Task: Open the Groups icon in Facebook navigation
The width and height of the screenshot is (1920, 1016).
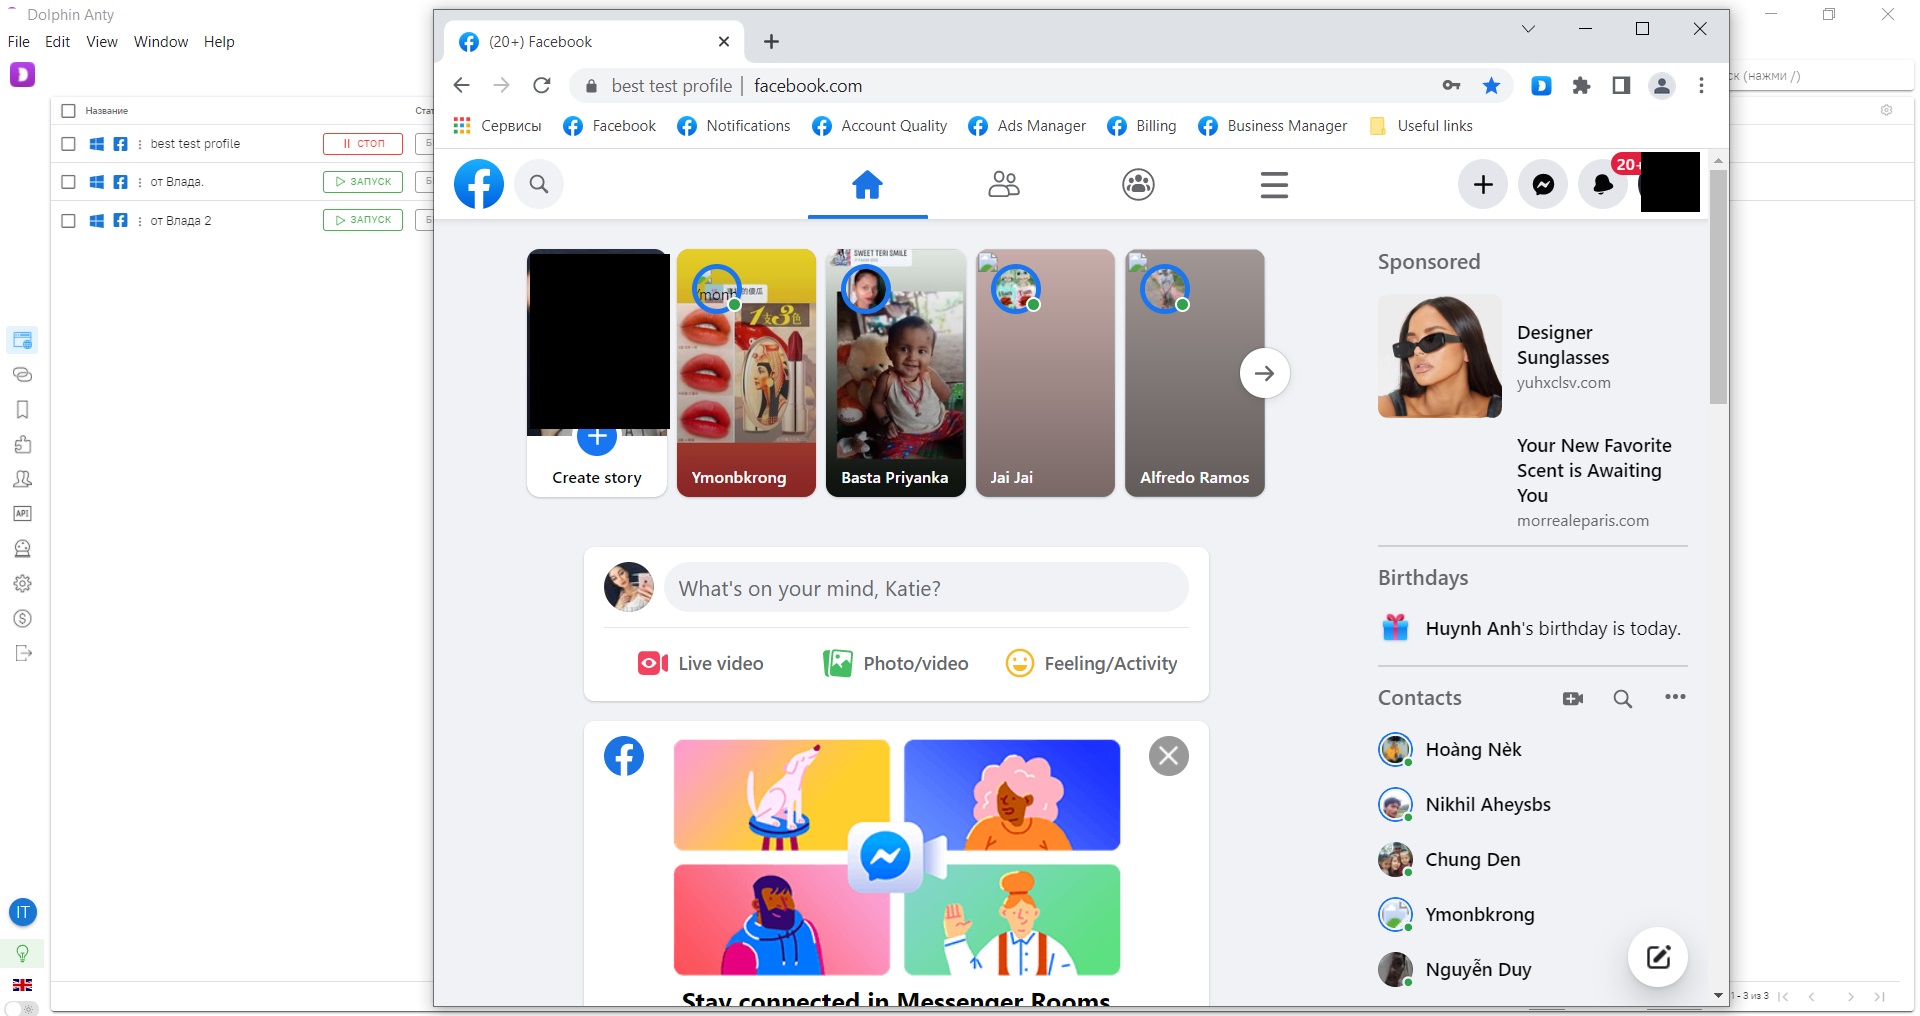Action: coord(1138,185)
